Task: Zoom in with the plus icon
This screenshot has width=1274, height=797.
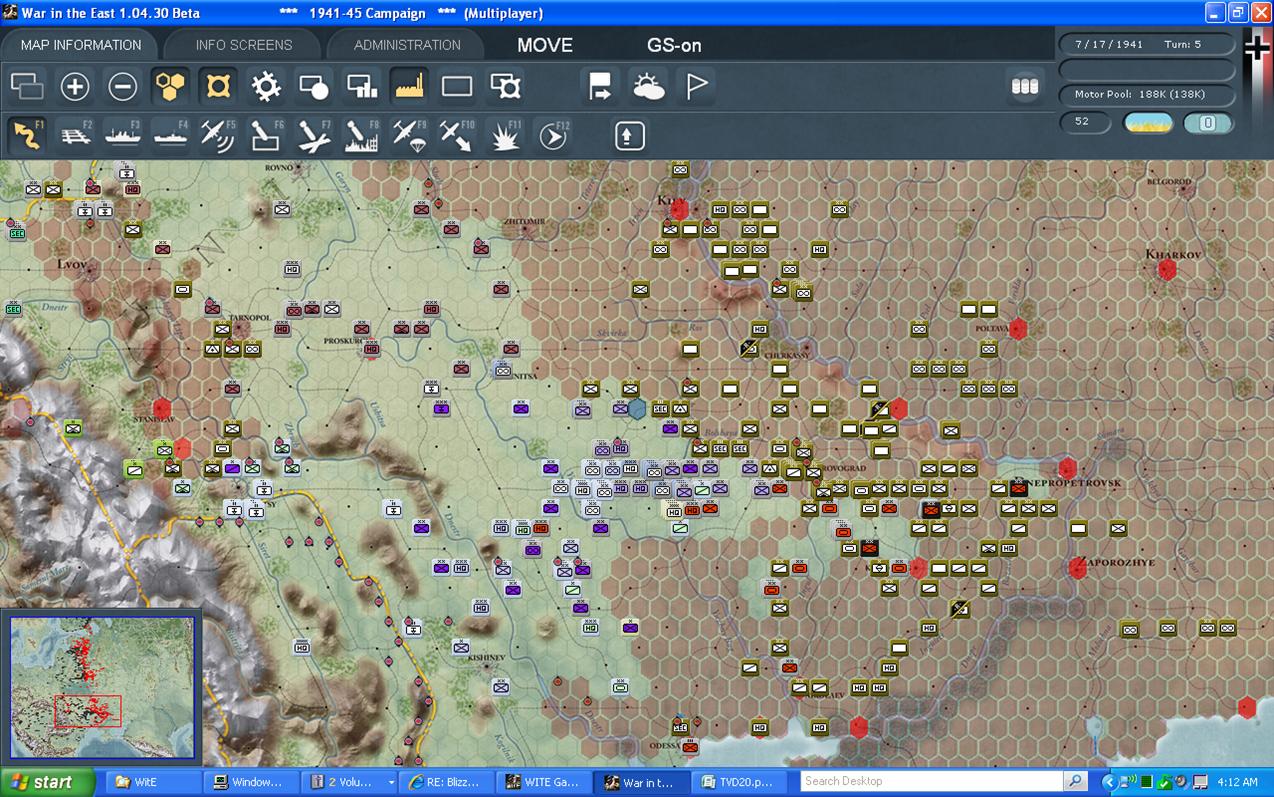Action: click(x=75, y=86)
